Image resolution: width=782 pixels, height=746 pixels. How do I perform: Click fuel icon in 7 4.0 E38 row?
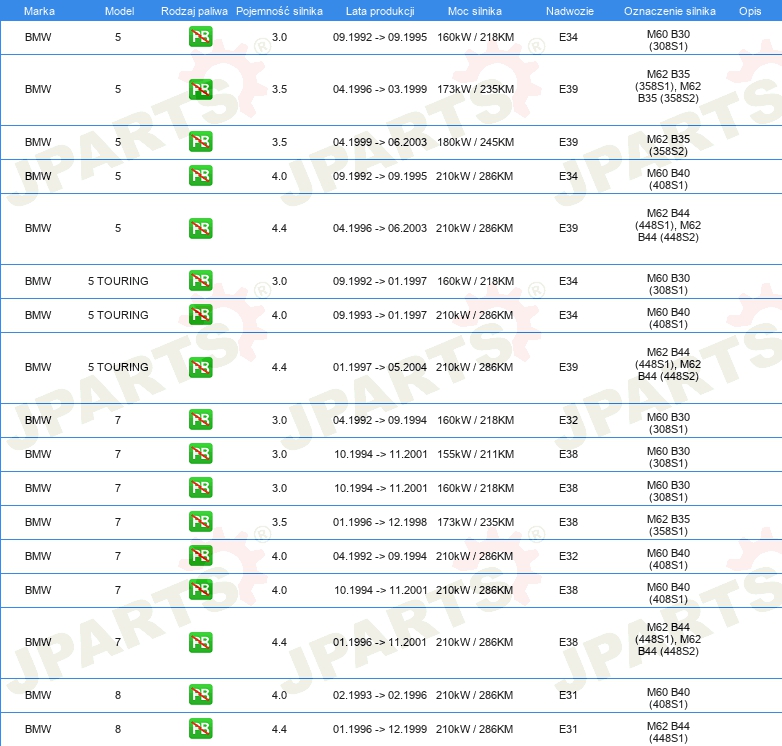(200, 589)
